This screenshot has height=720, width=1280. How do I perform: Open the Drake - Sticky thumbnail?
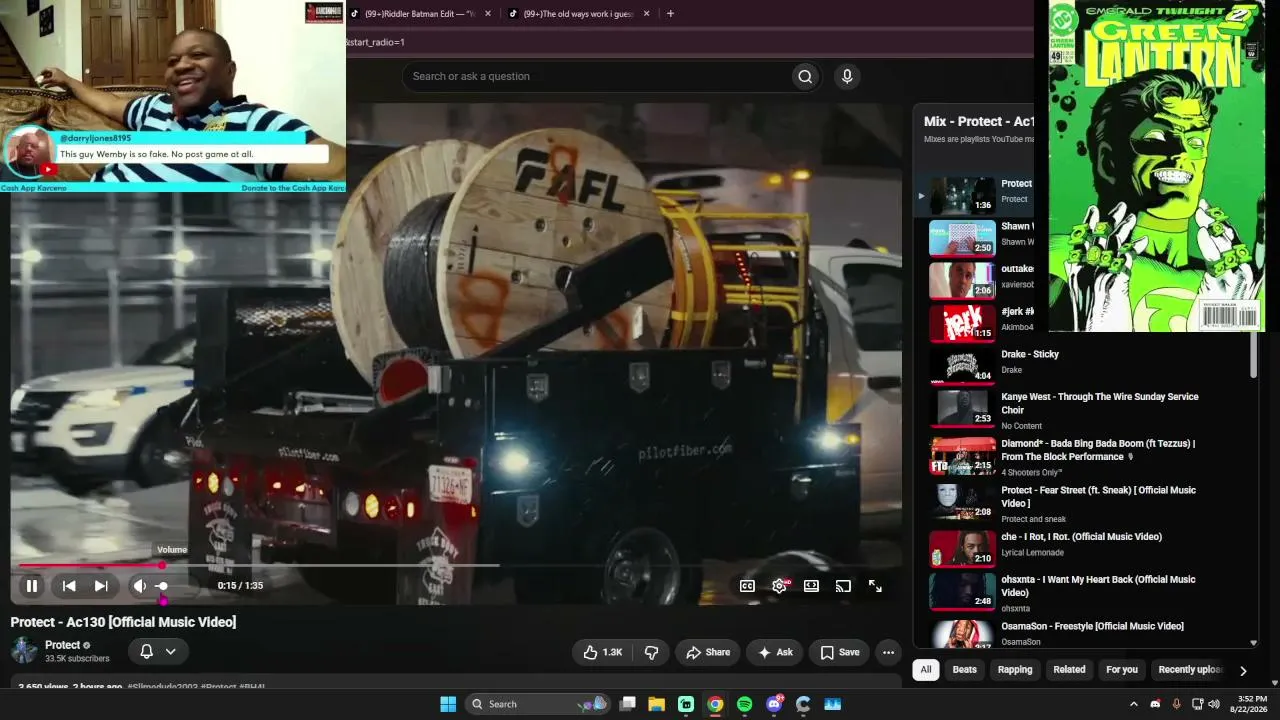click(x=962, y=365)
